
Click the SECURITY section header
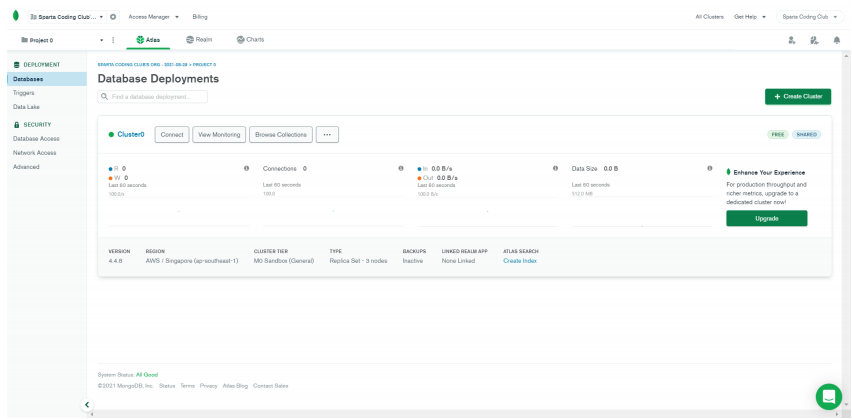tap(33, 124)
